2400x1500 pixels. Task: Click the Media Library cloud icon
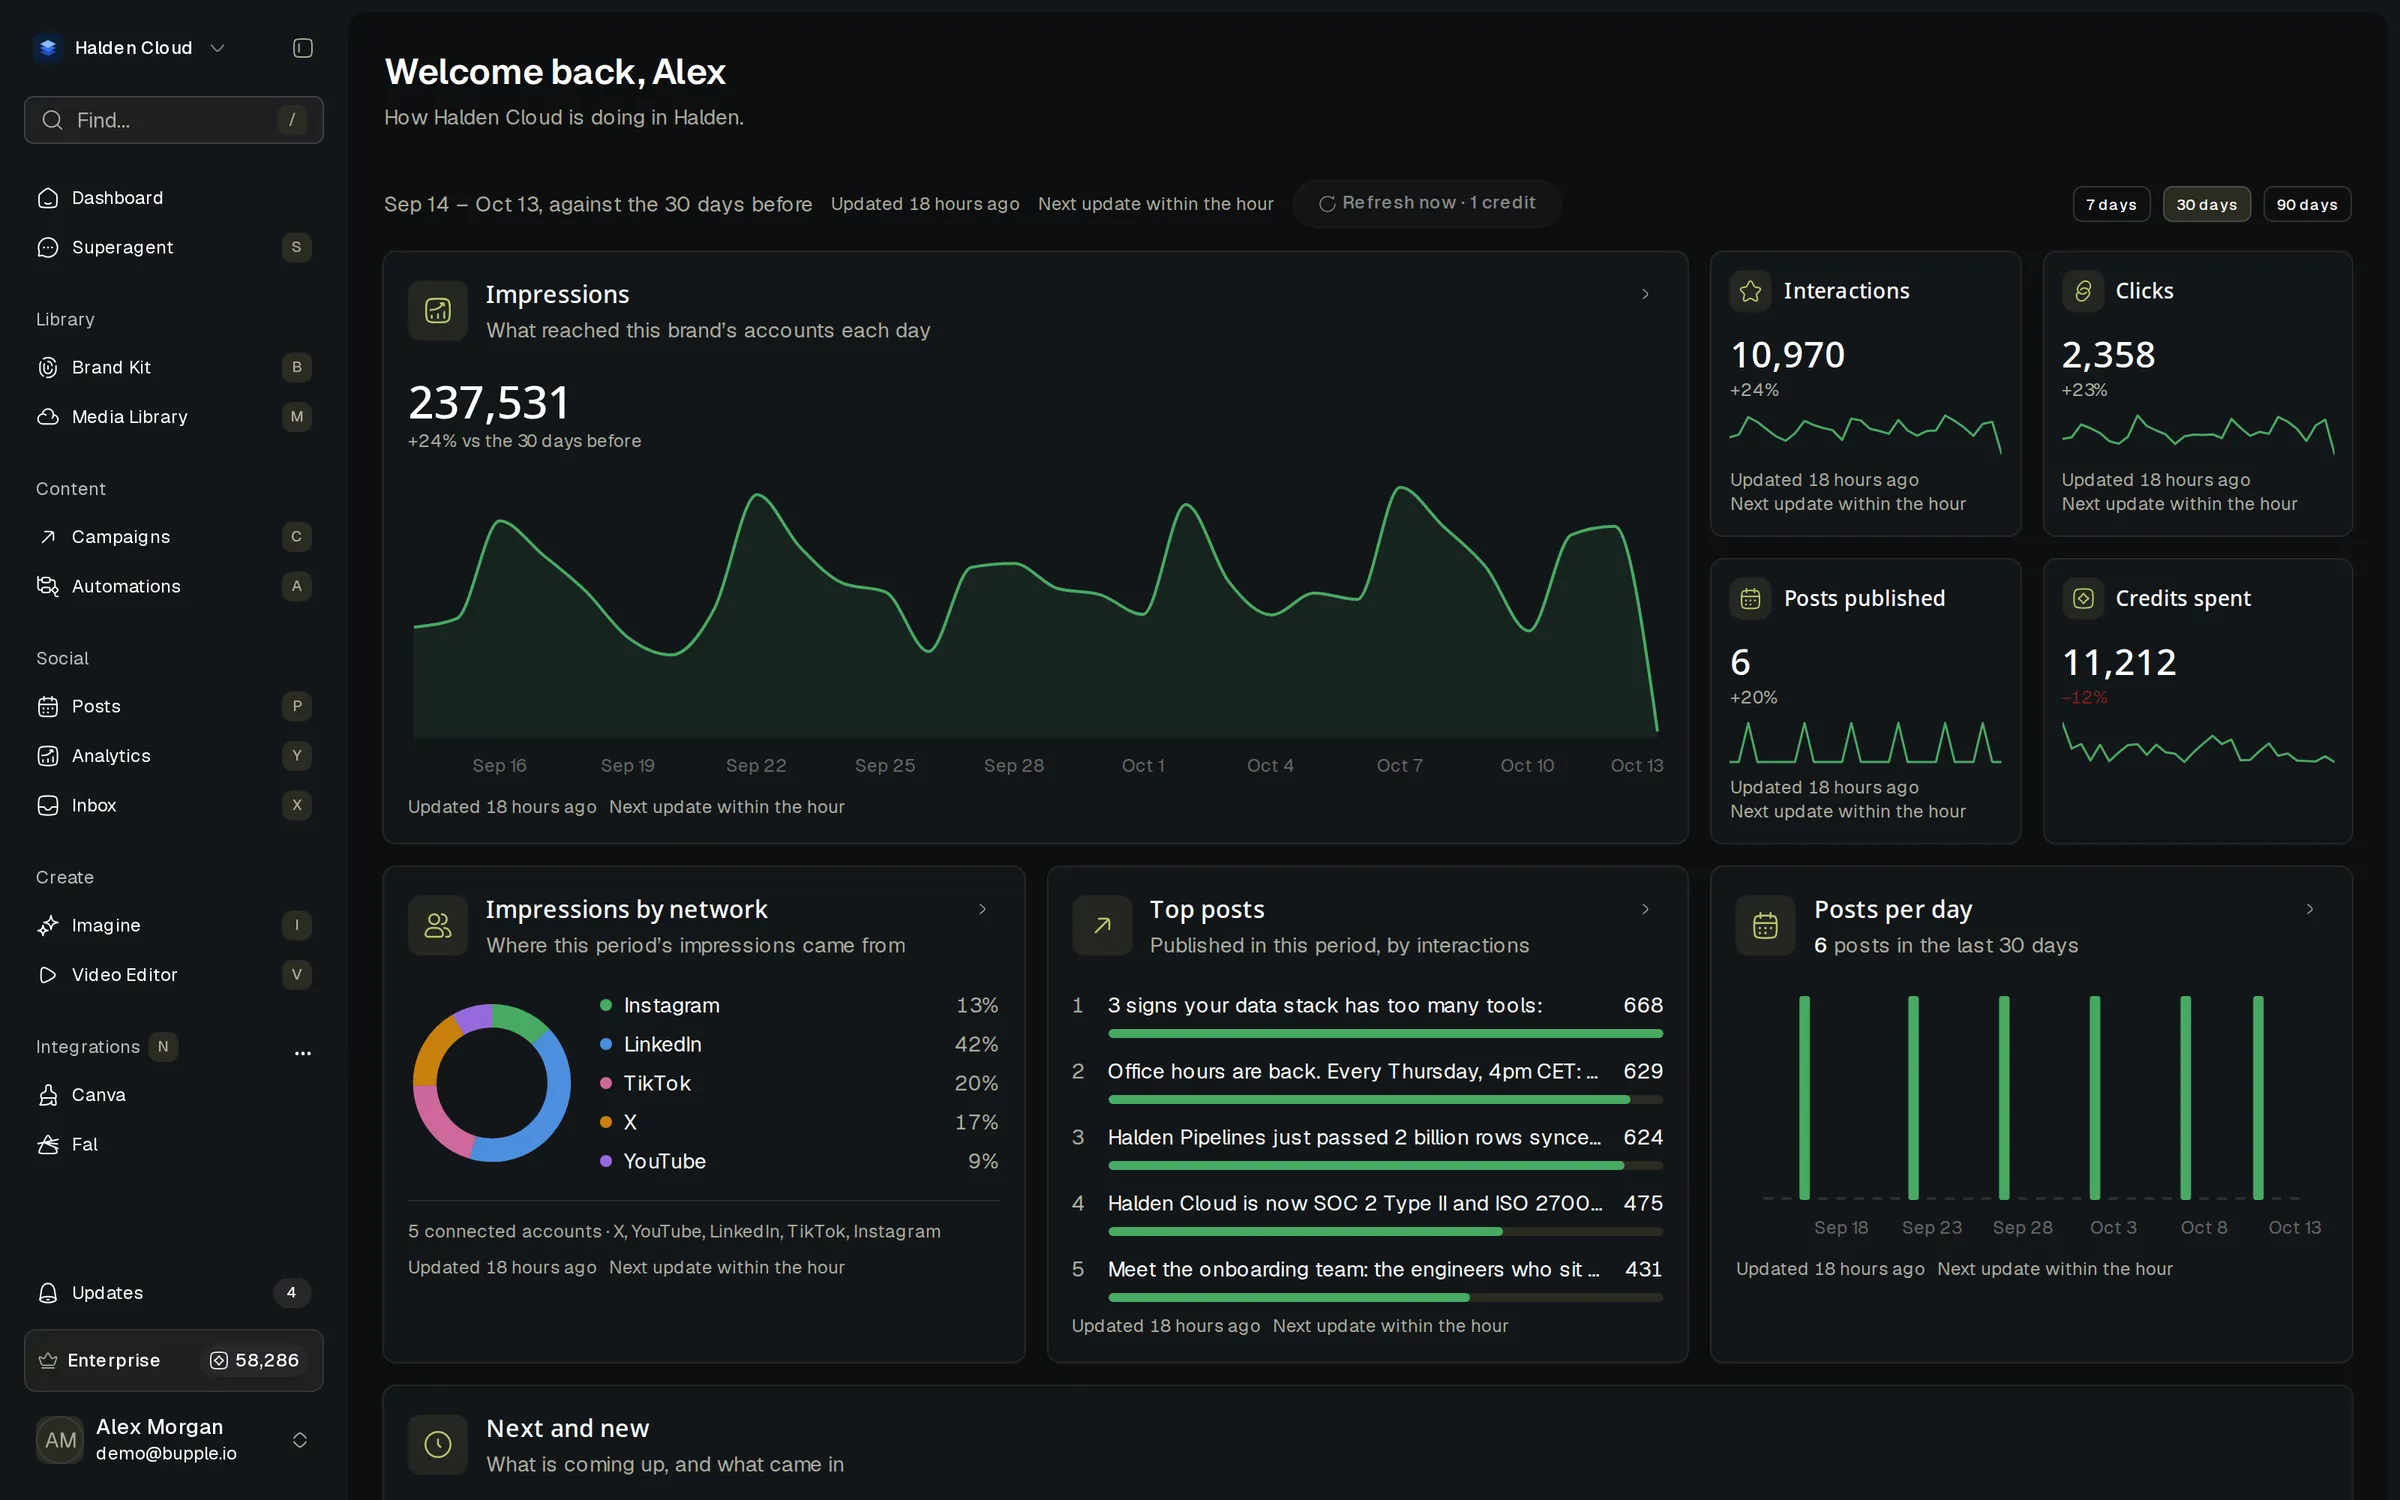(48, 416)
